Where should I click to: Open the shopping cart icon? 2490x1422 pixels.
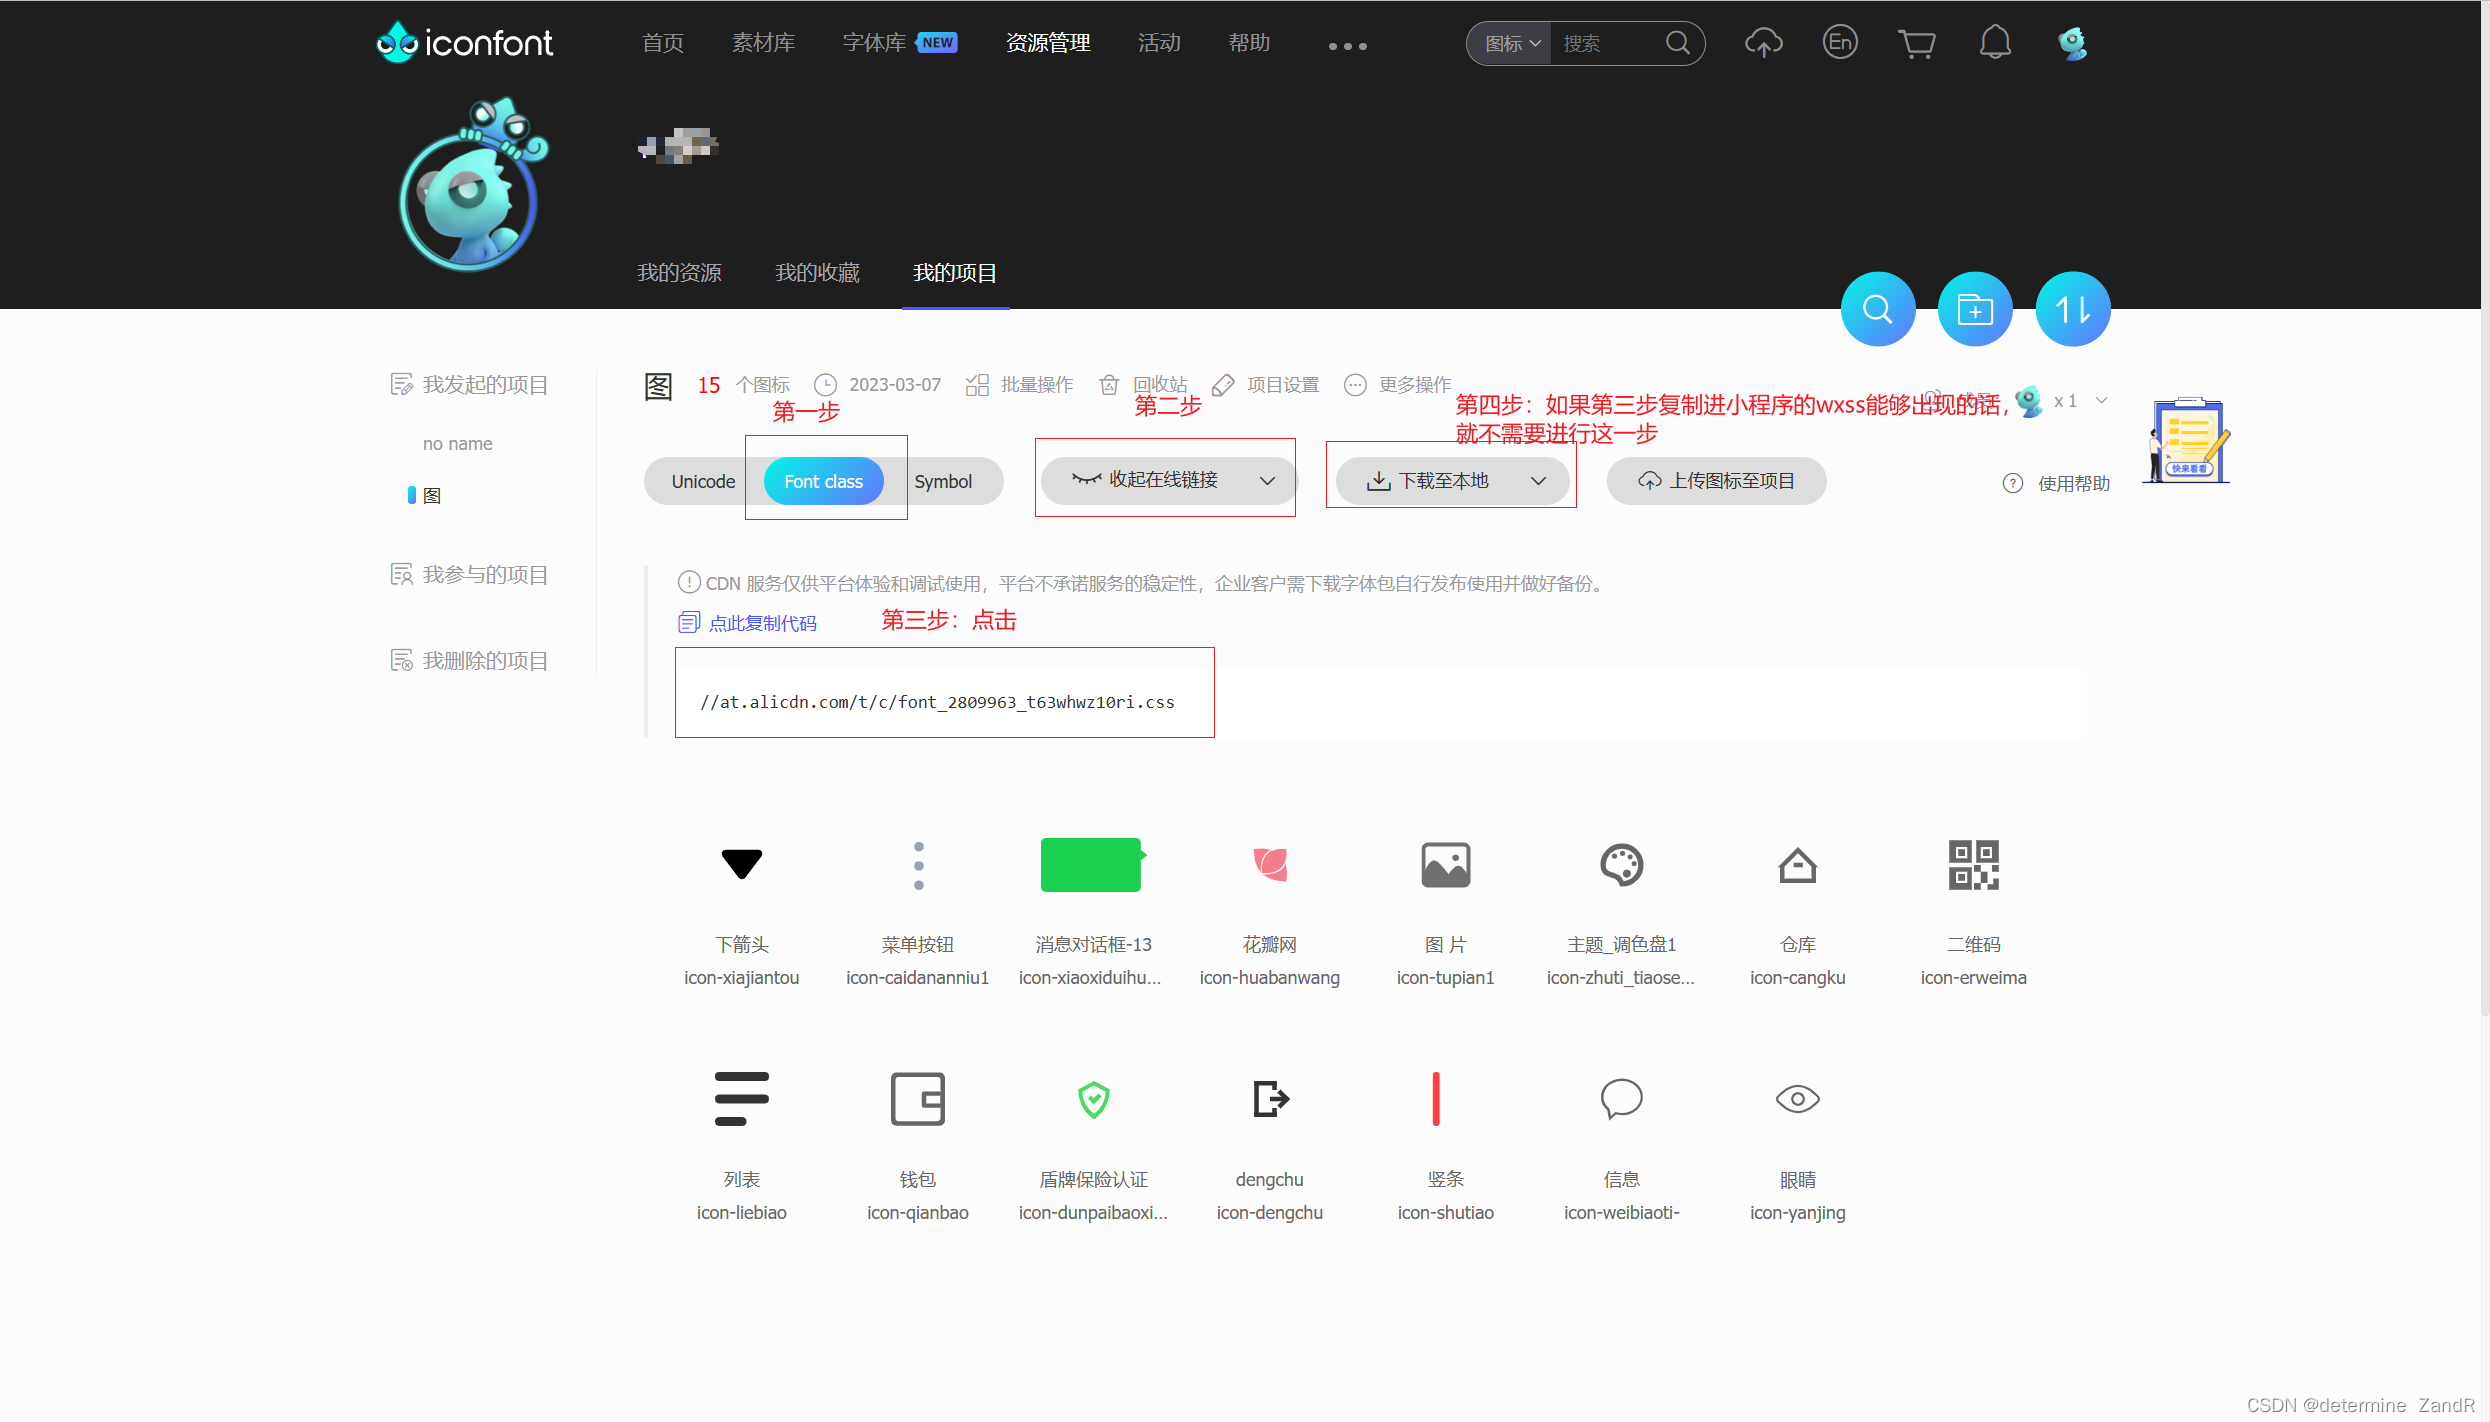click(1916, 43)
